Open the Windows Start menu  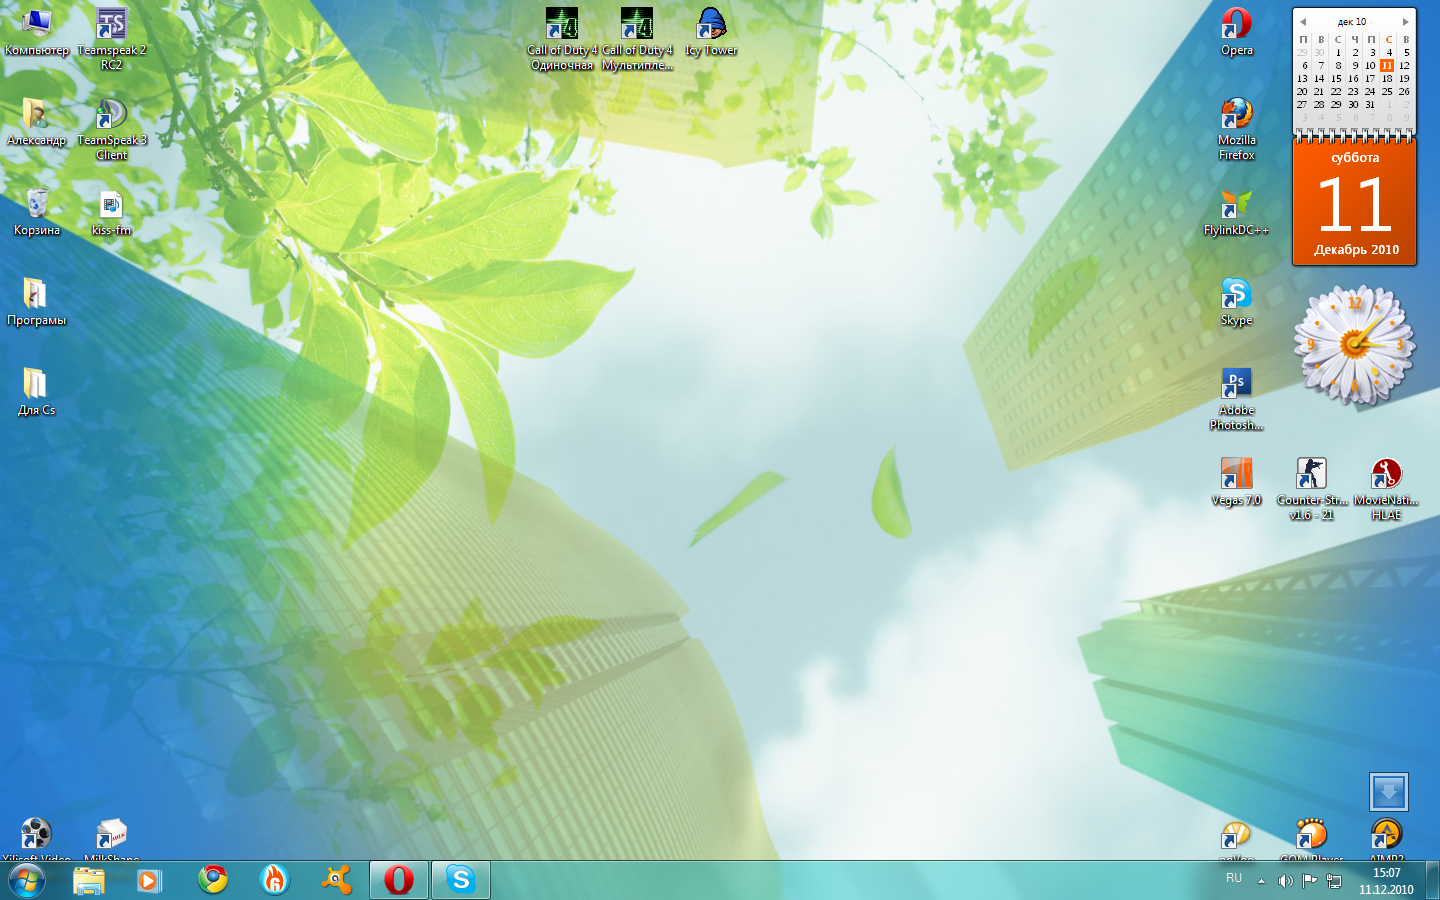[27, 880]
